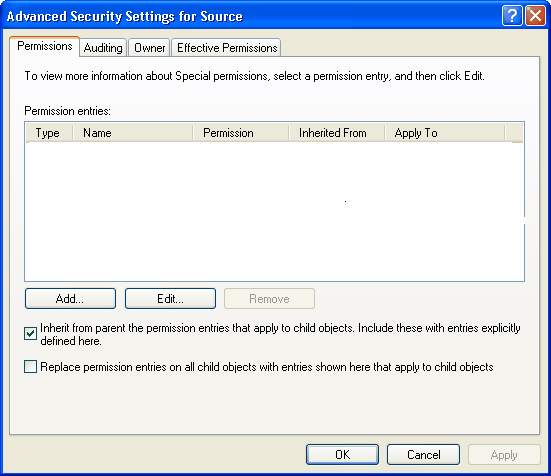Screen dimensions: 551x476
Task: Enable Replace permission entries on child objects
Action: [x=30, y=367]
